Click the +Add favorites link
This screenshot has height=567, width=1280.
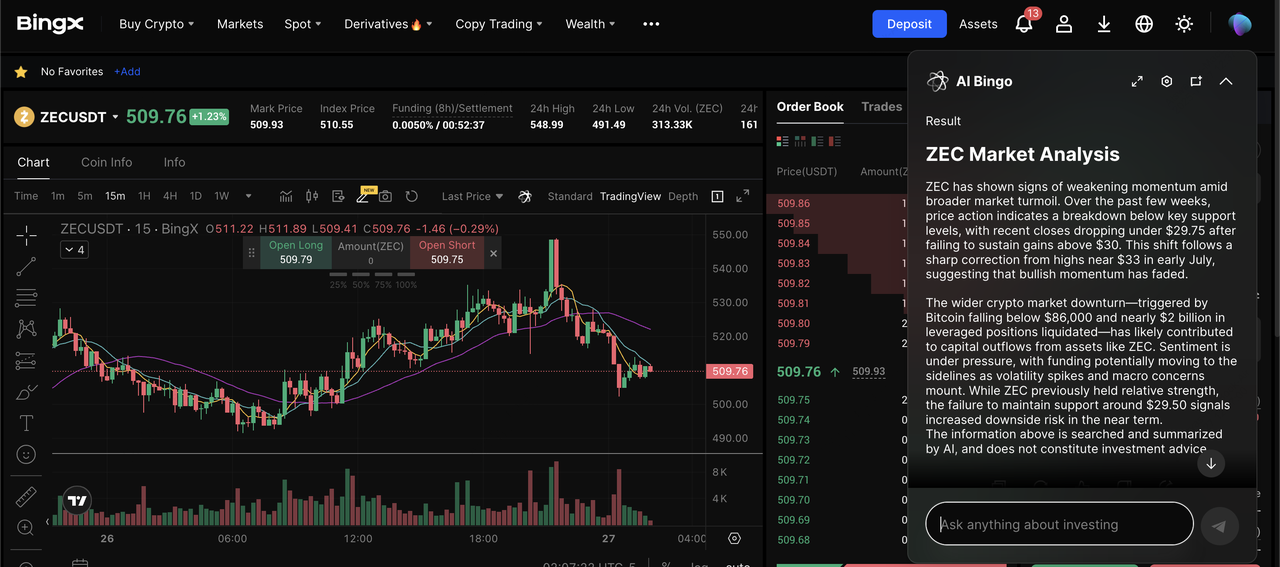[x=127, y=72]
